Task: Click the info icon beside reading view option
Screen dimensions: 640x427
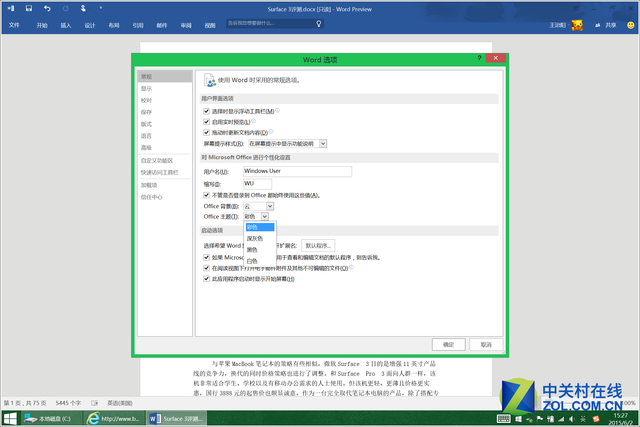Action: point(351,267)
